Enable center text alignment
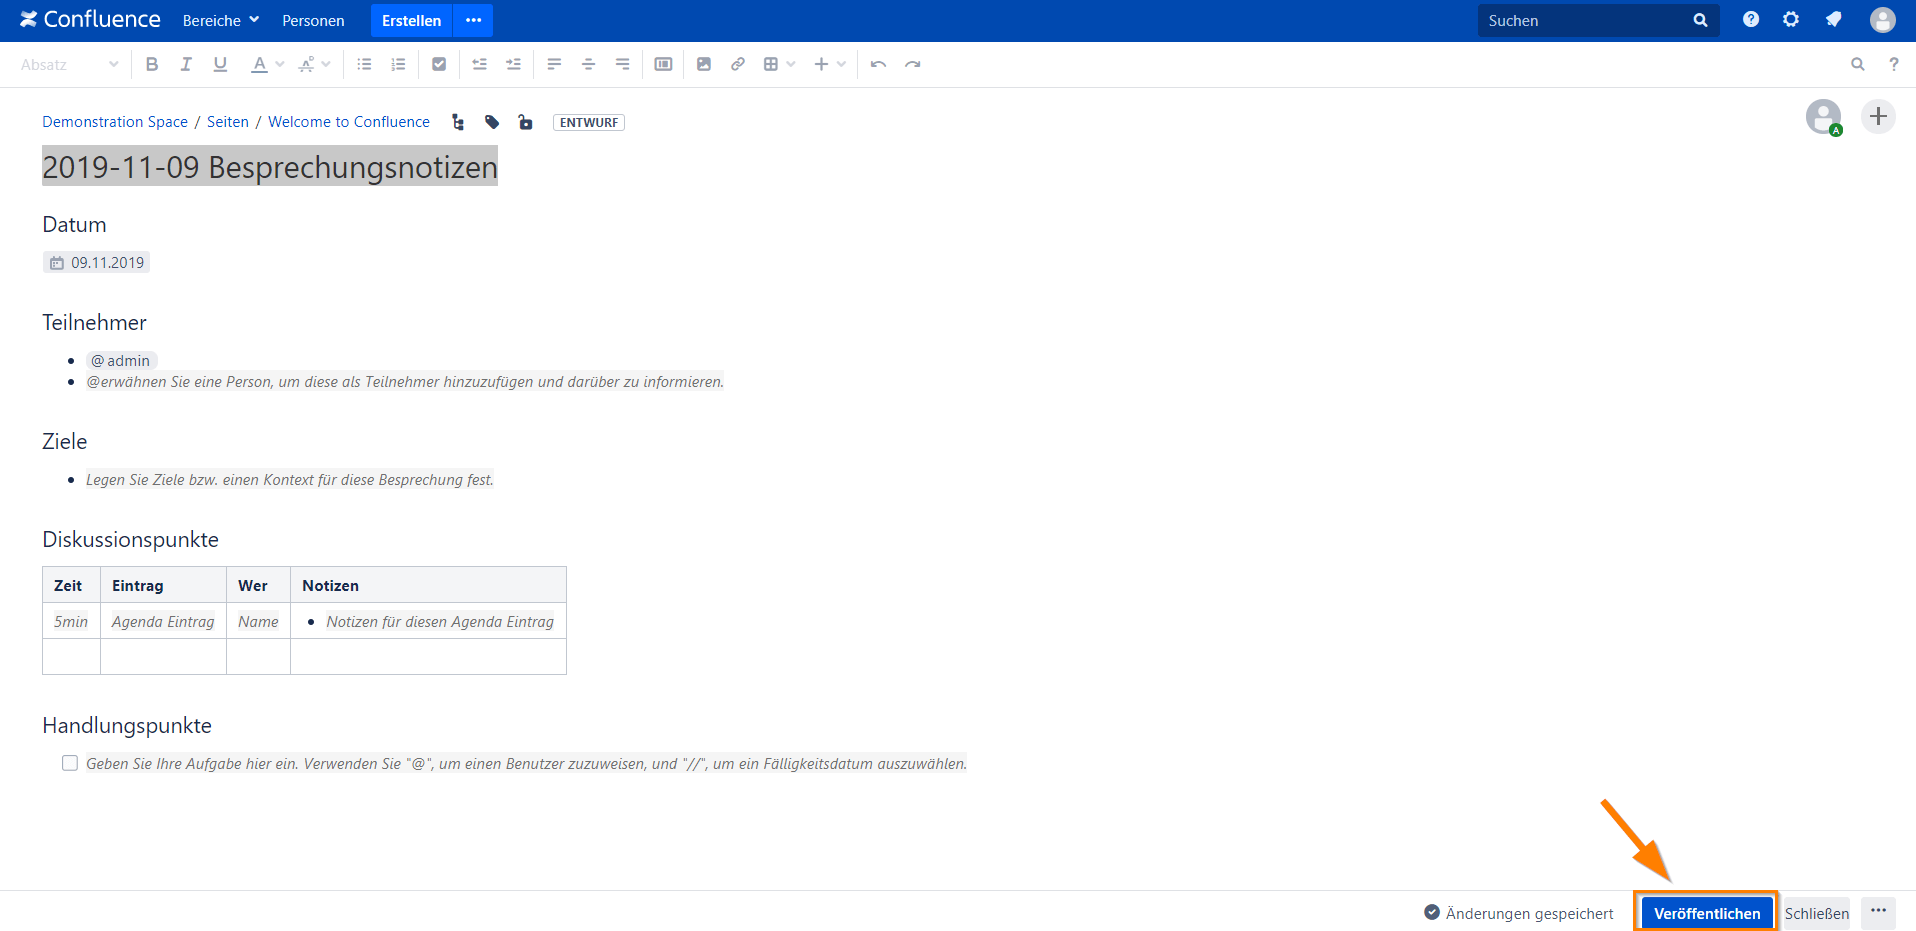1916x931 pixels. pyautogui.click(x=588, y=63)
